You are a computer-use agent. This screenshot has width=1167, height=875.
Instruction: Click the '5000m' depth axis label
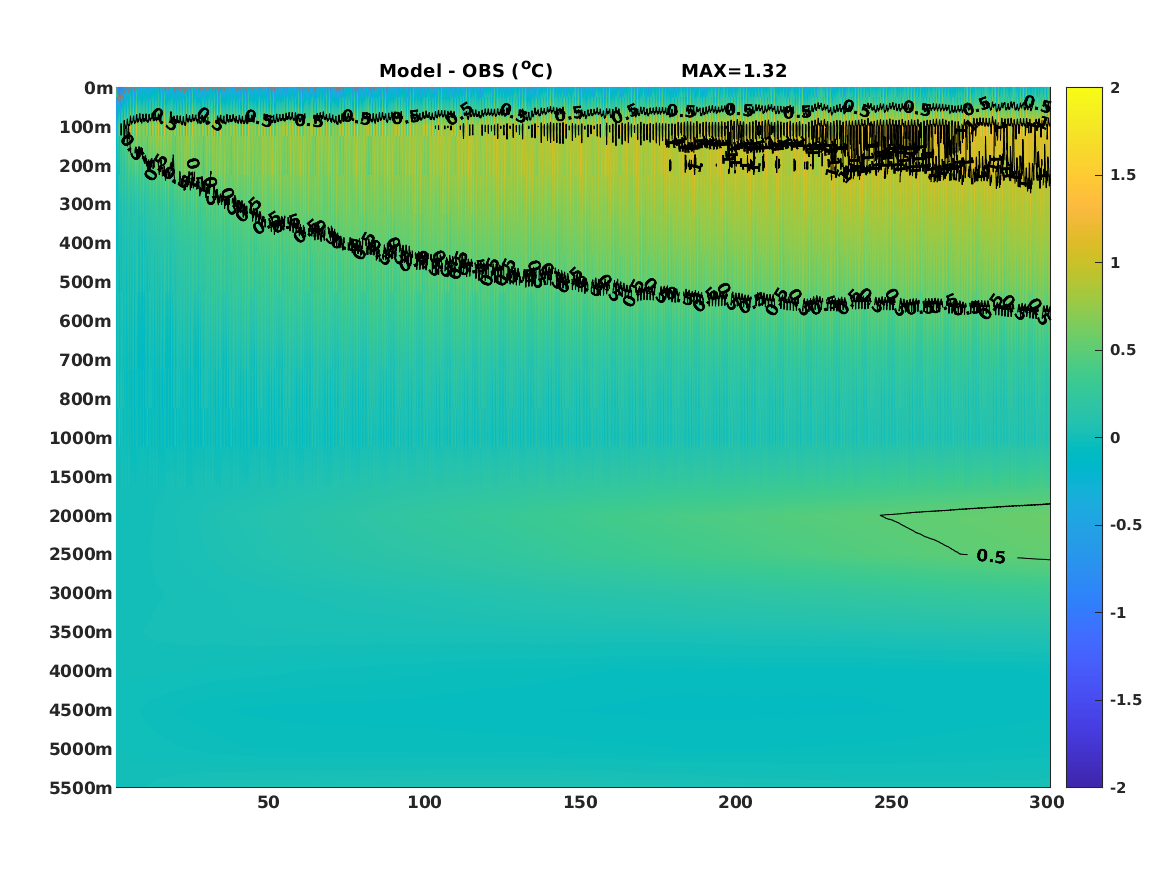[81, 749]
